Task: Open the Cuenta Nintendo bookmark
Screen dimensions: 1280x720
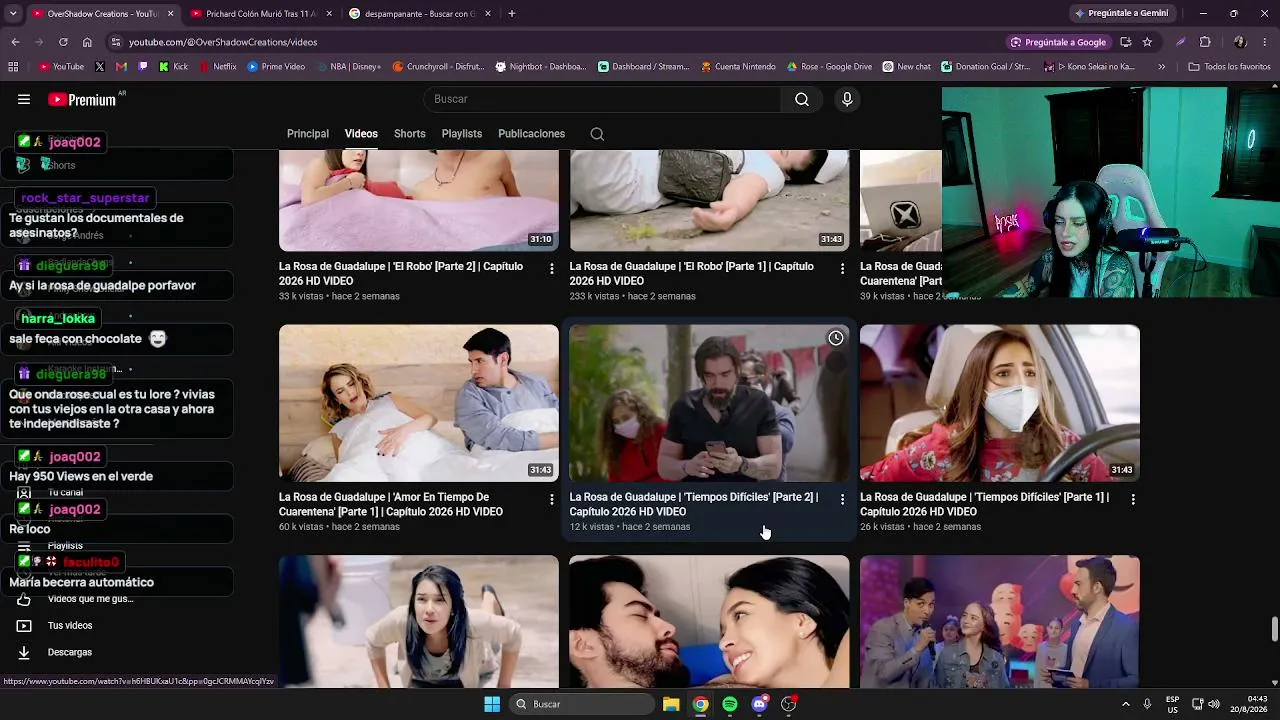Action: (x=738, y=67)
